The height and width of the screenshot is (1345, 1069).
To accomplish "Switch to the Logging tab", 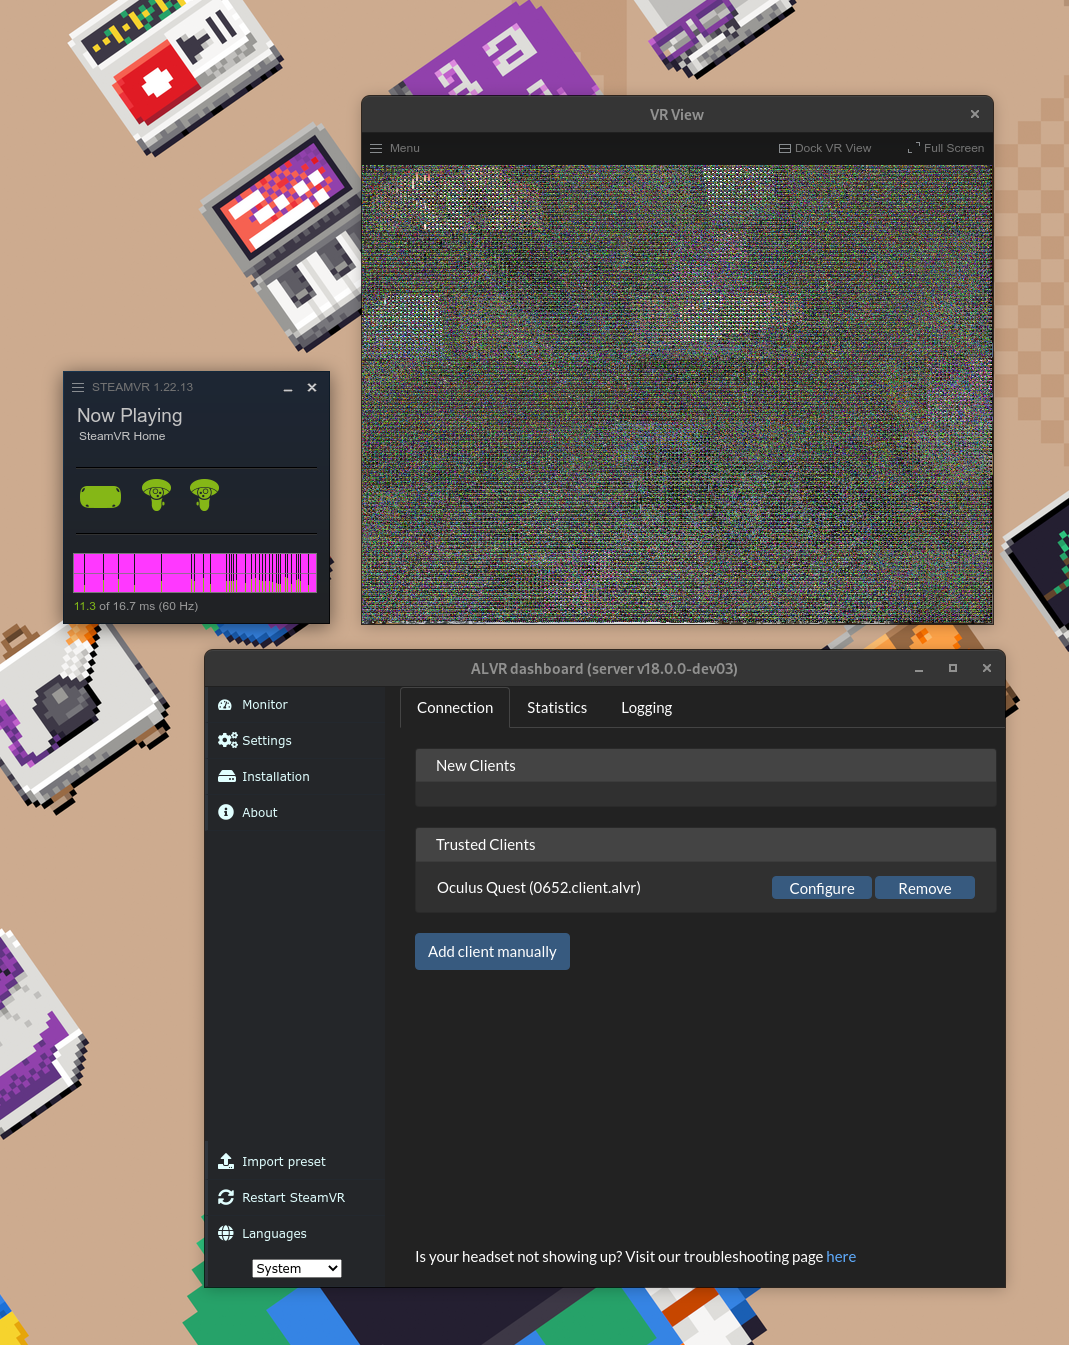I will [x=646, y=707].
